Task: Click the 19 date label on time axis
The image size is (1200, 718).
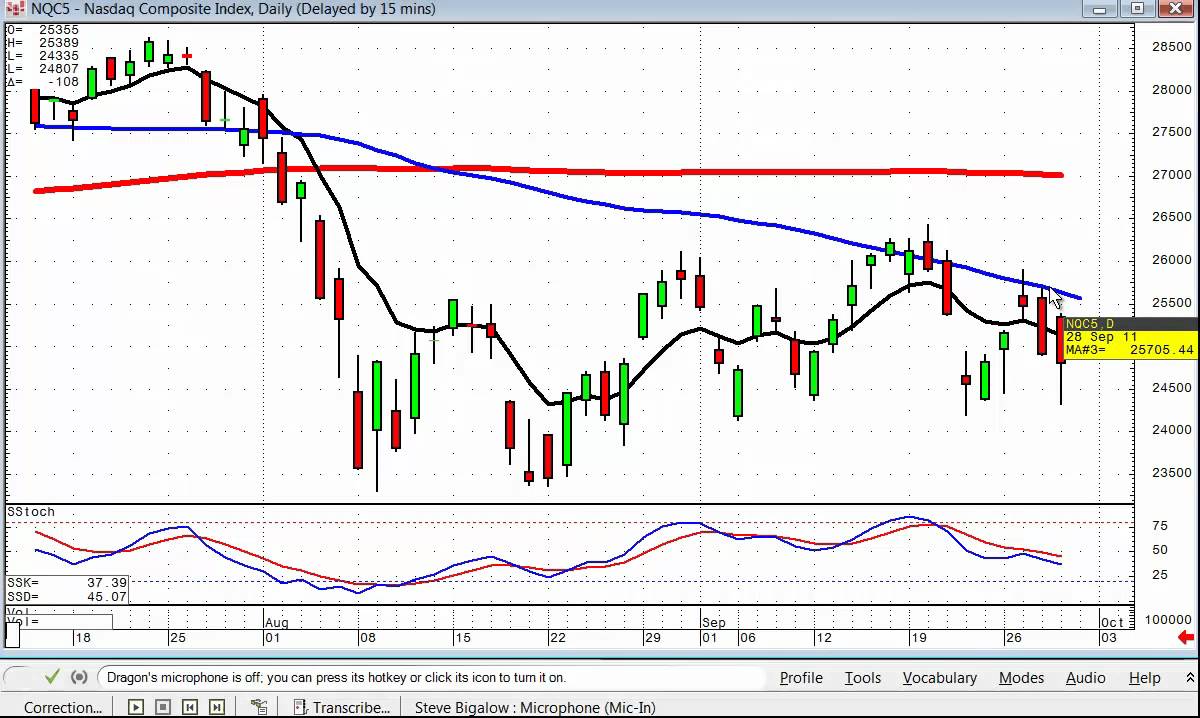Action: click(x=917, y=638)
